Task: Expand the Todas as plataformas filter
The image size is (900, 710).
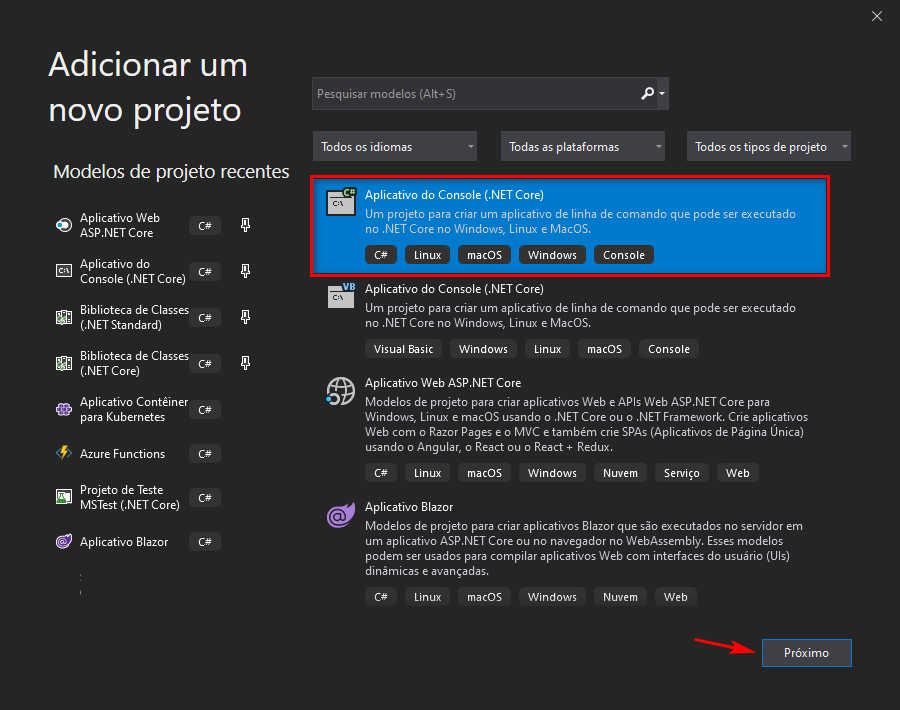Action: (583, 147)
